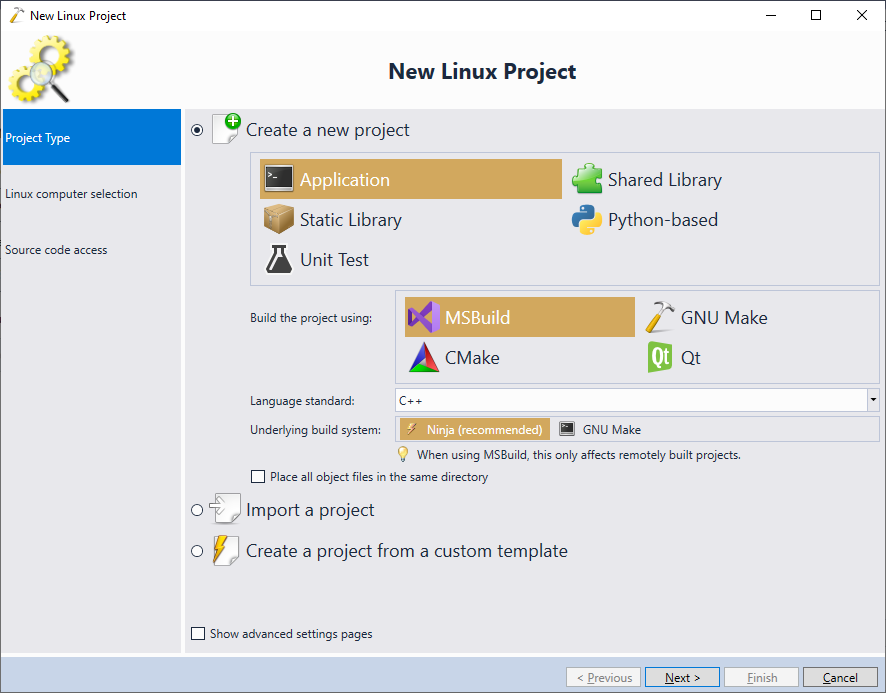
Task: Click the Next button
Action: (682, 677)
